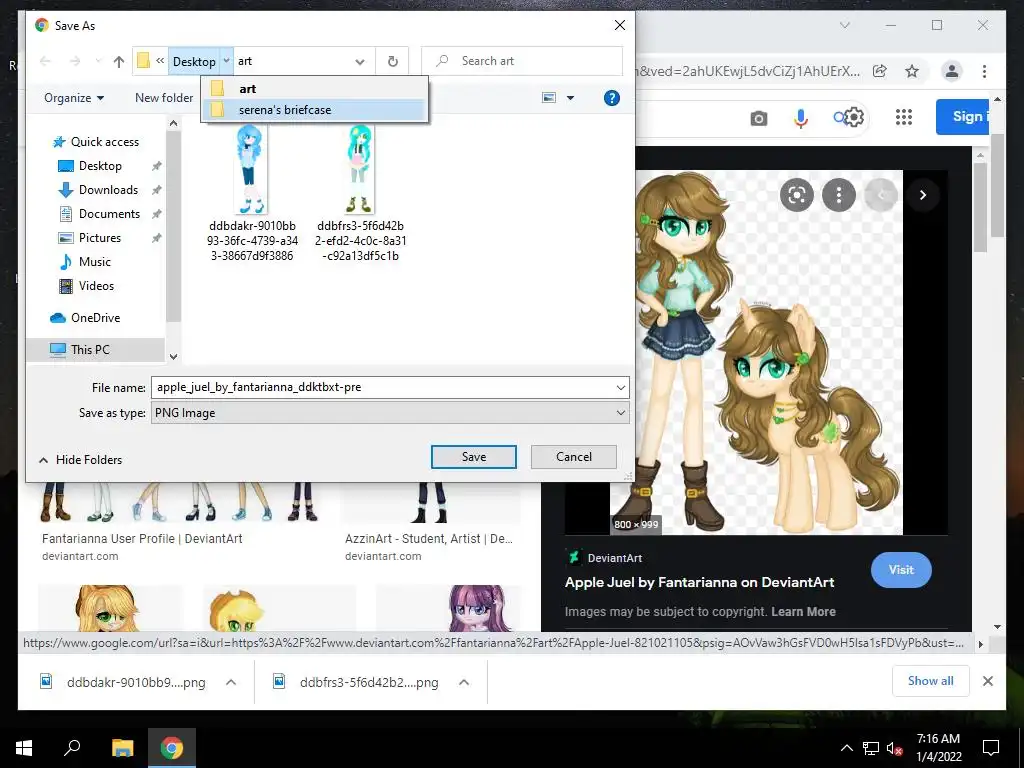Open Apple Juel by Fantarianna title link

pyautogui.click(x=699, y=583)
